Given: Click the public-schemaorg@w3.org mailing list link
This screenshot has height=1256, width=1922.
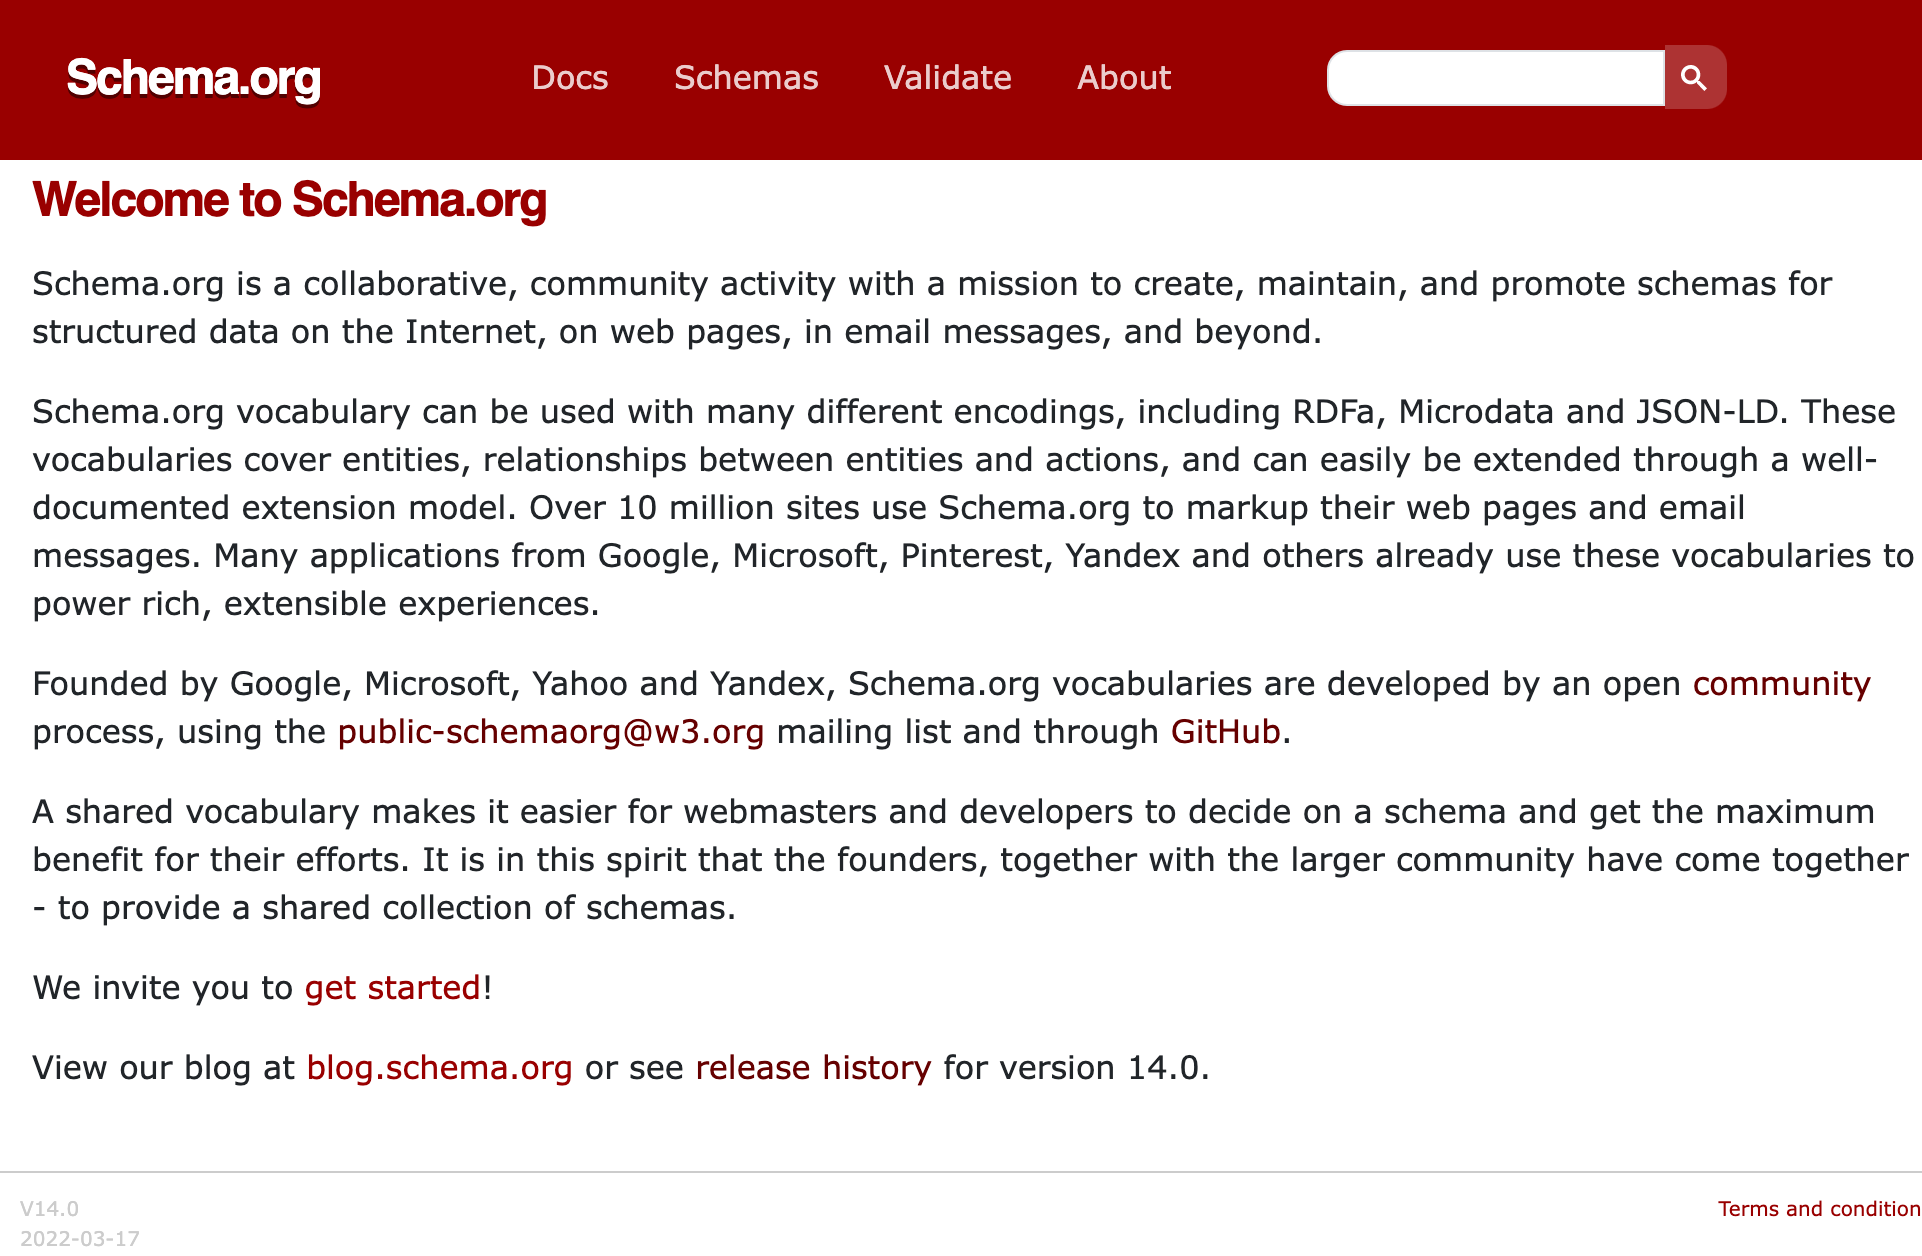Looking at the screenshot, I should 551,732.
